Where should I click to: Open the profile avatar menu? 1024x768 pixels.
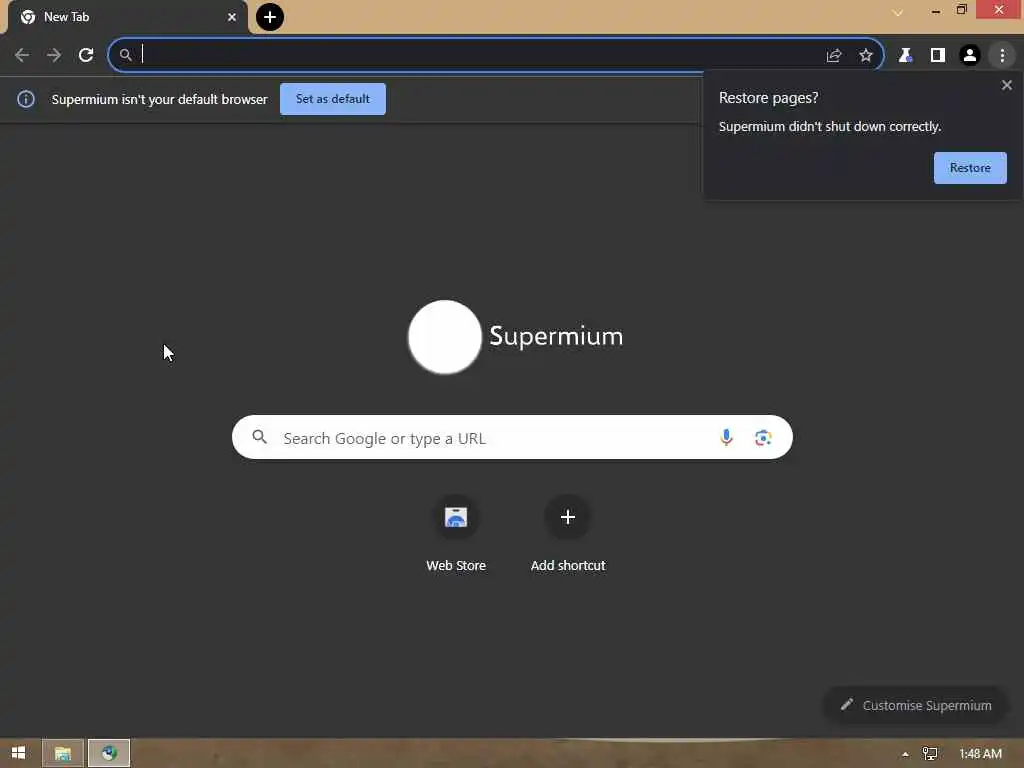pyautogui.click(x=970, y=56)
